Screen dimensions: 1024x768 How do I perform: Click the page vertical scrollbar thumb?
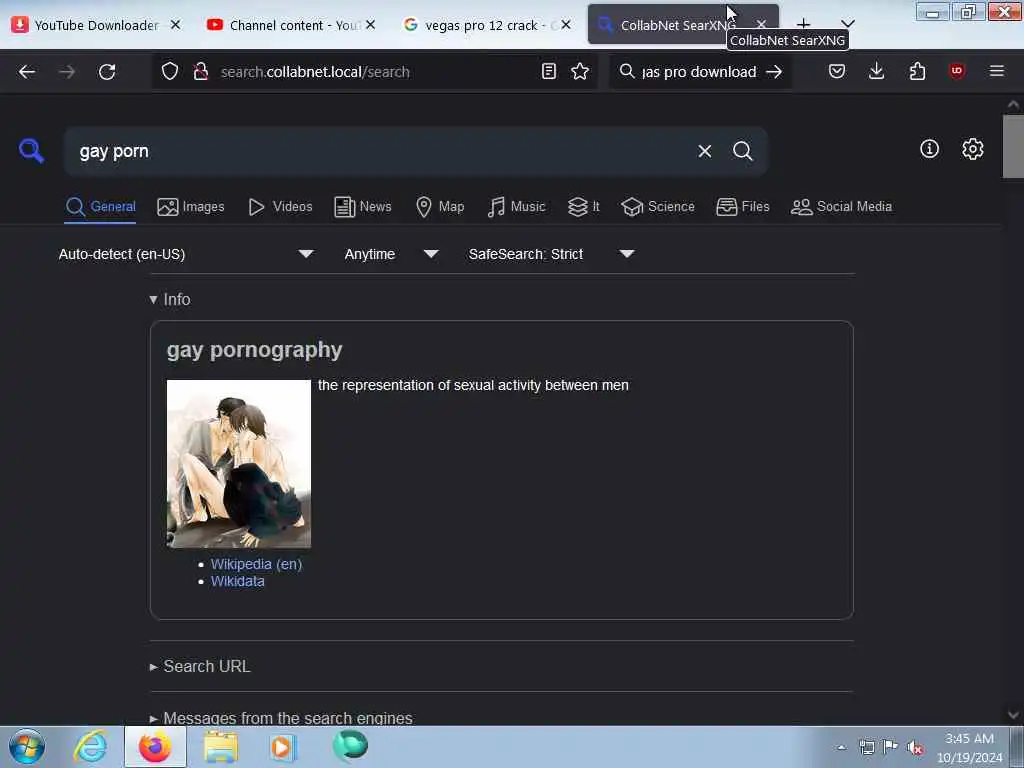point(1013,146)
